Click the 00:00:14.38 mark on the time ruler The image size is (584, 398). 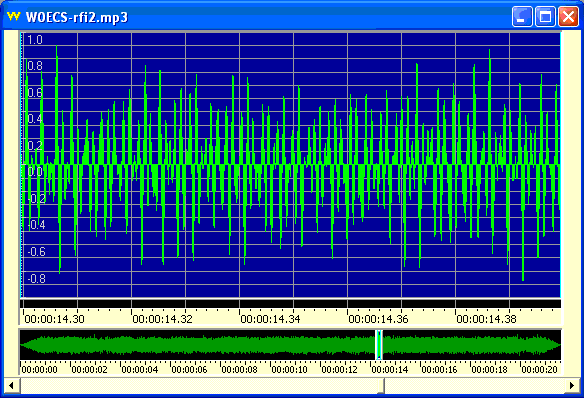click(x=486, y=319)
